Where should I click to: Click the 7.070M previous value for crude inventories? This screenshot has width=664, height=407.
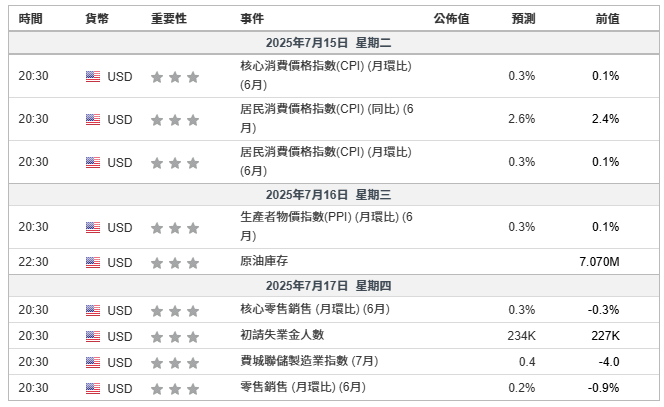(599, 262)
